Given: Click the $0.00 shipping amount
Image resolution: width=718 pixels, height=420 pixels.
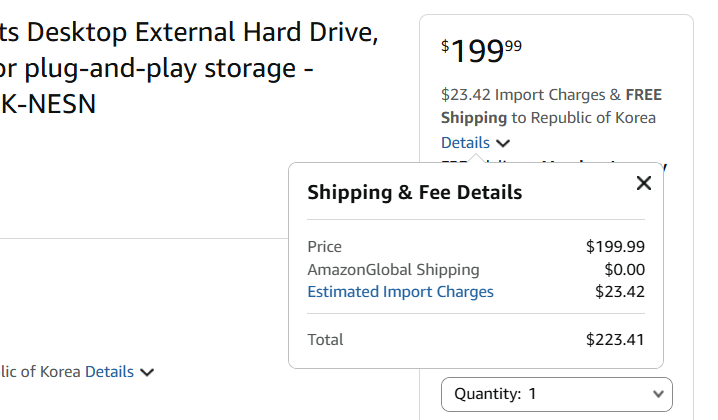Looking at the screenshot, I should pyautogui.click(x=625, y=269).
